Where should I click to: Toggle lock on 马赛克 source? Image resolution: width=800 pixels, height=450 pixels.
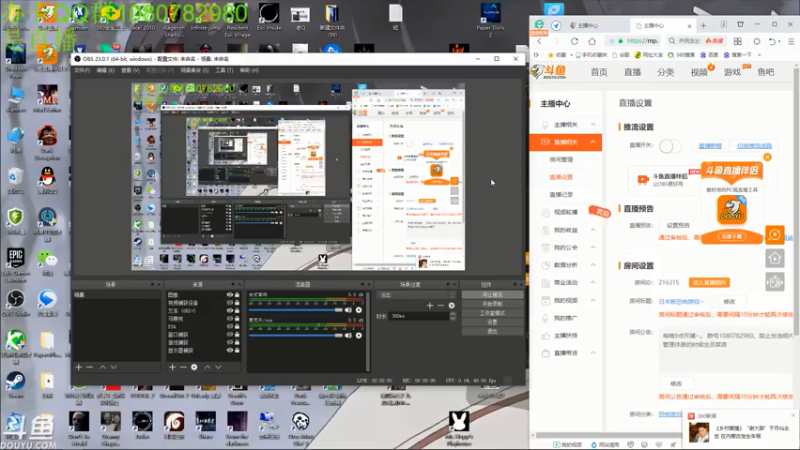[237, 318]
